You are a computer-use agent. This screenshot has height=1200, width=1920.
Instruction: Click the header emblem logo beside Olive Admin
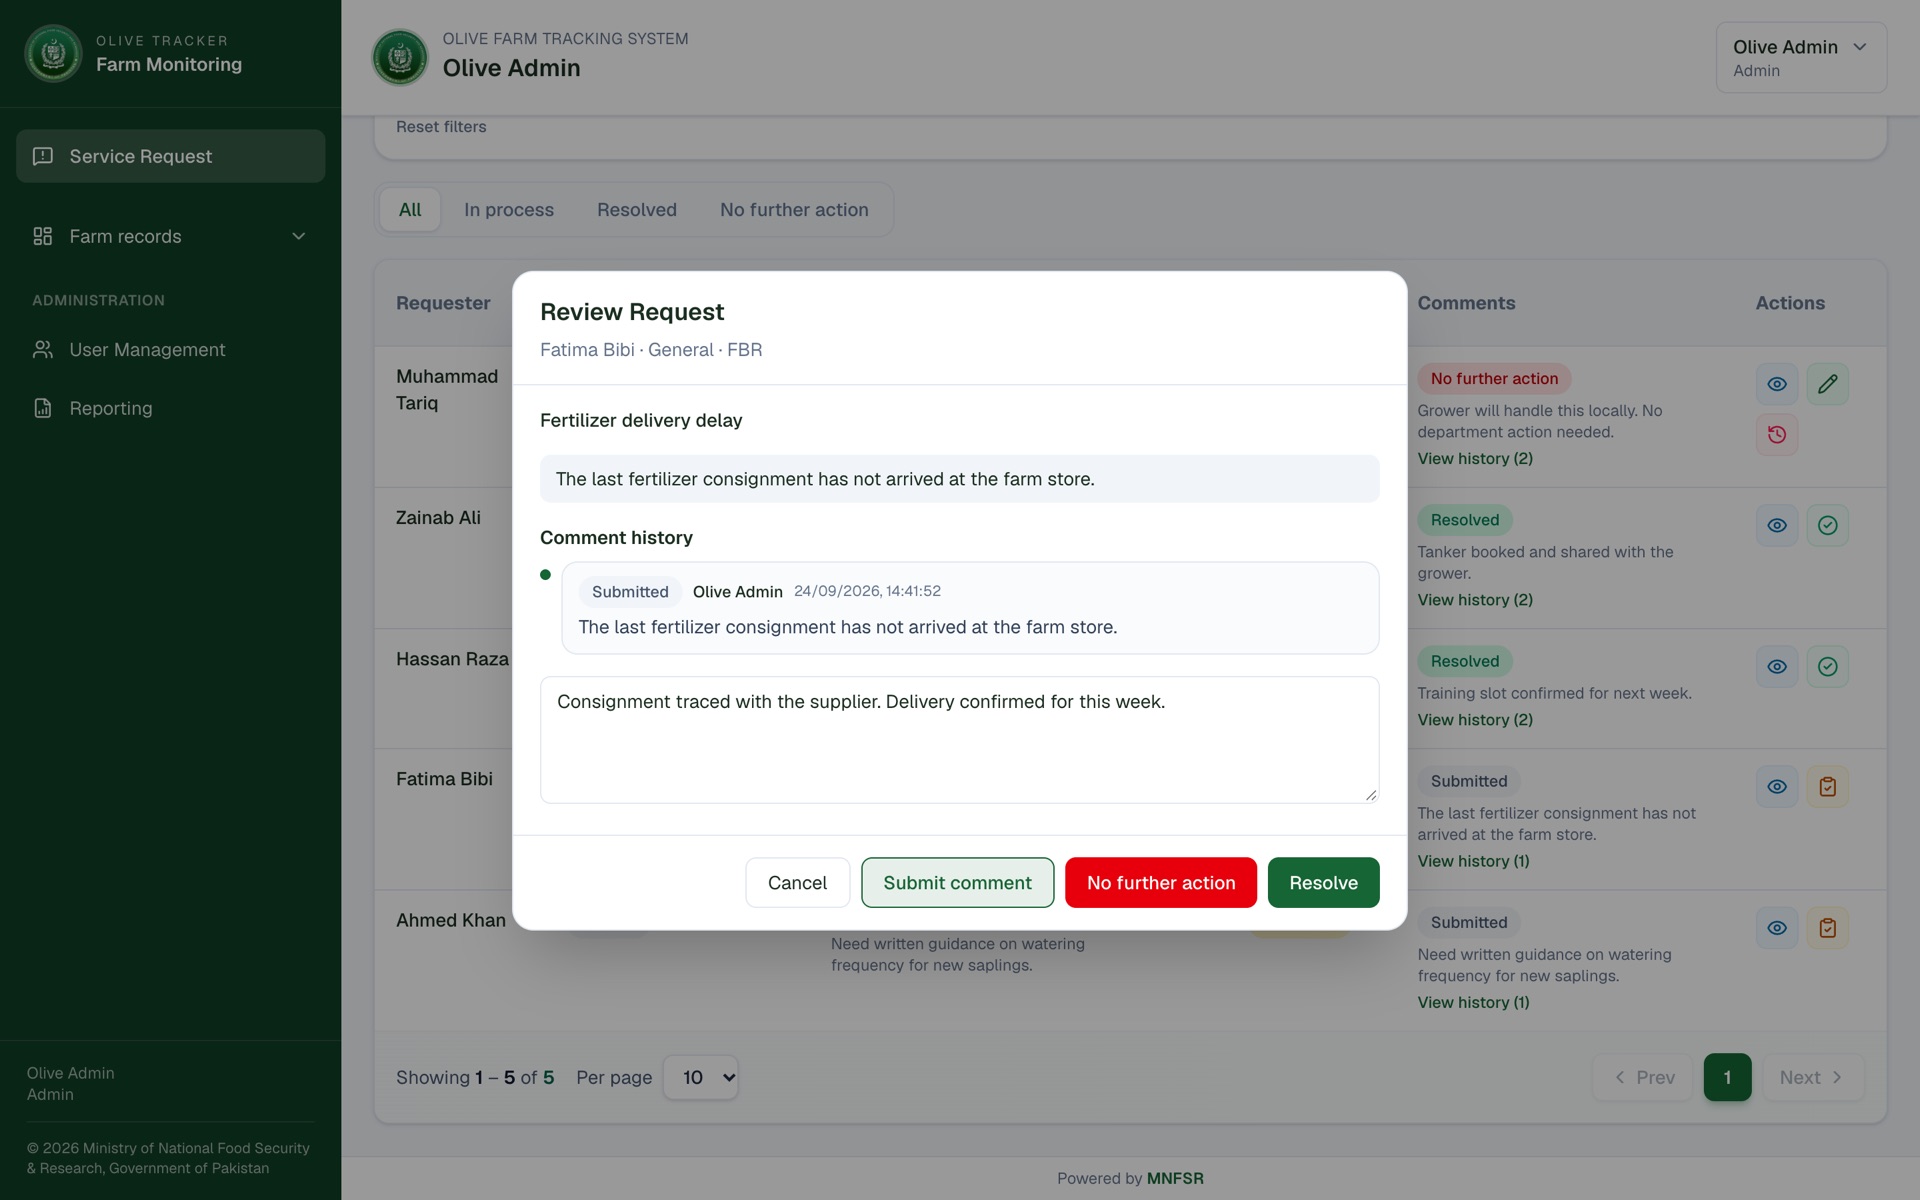pos(400,57)
